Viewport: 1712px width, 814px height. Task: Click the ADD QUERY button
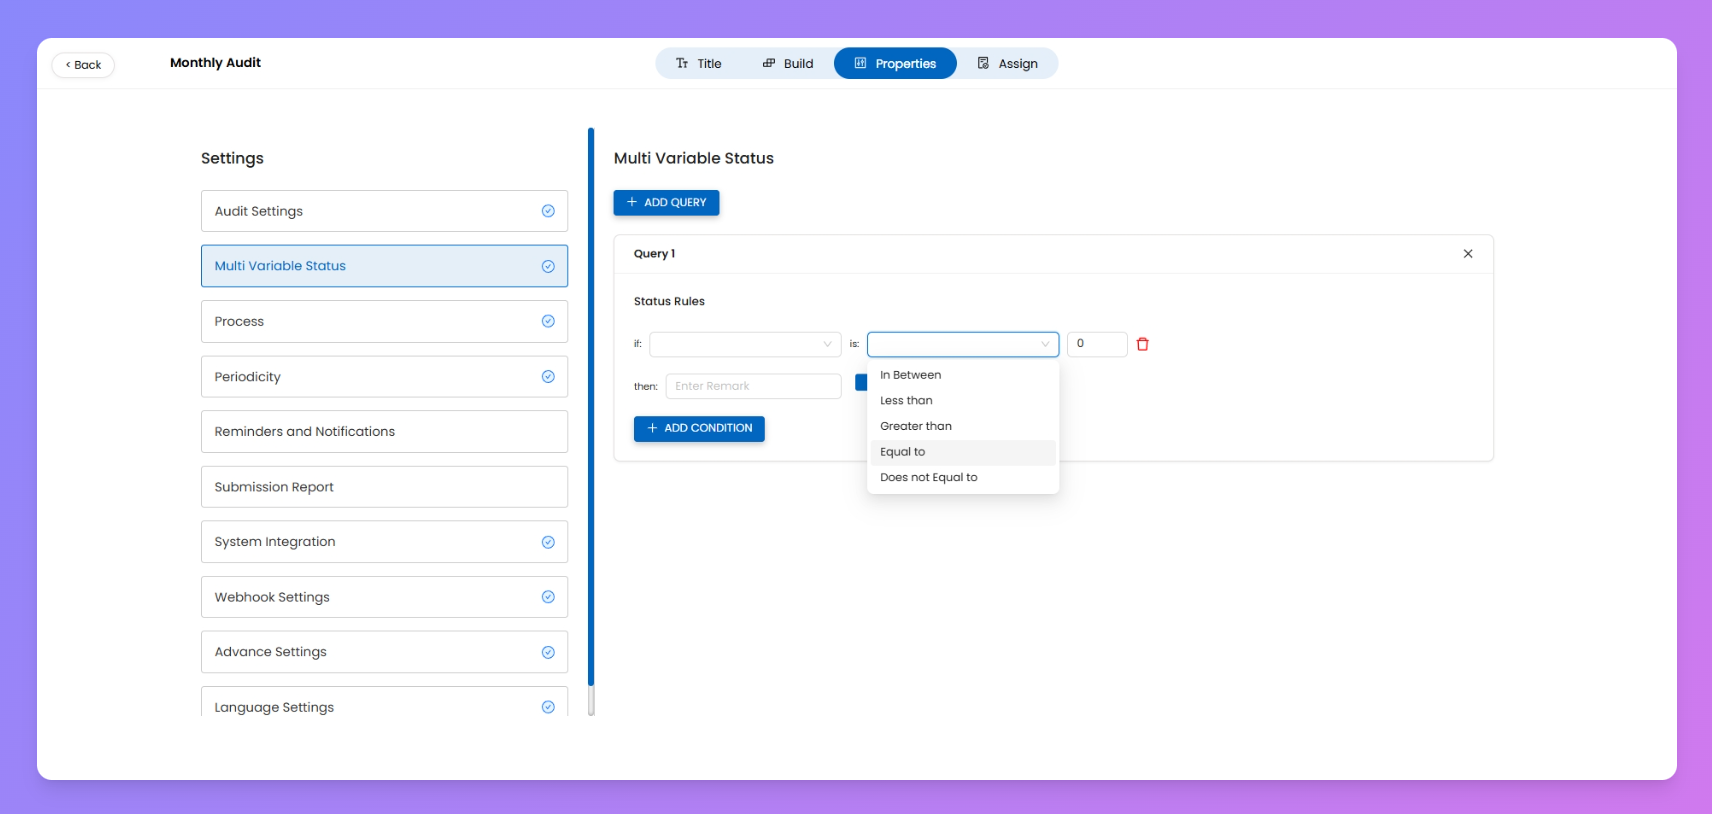[x=666, y=202]
